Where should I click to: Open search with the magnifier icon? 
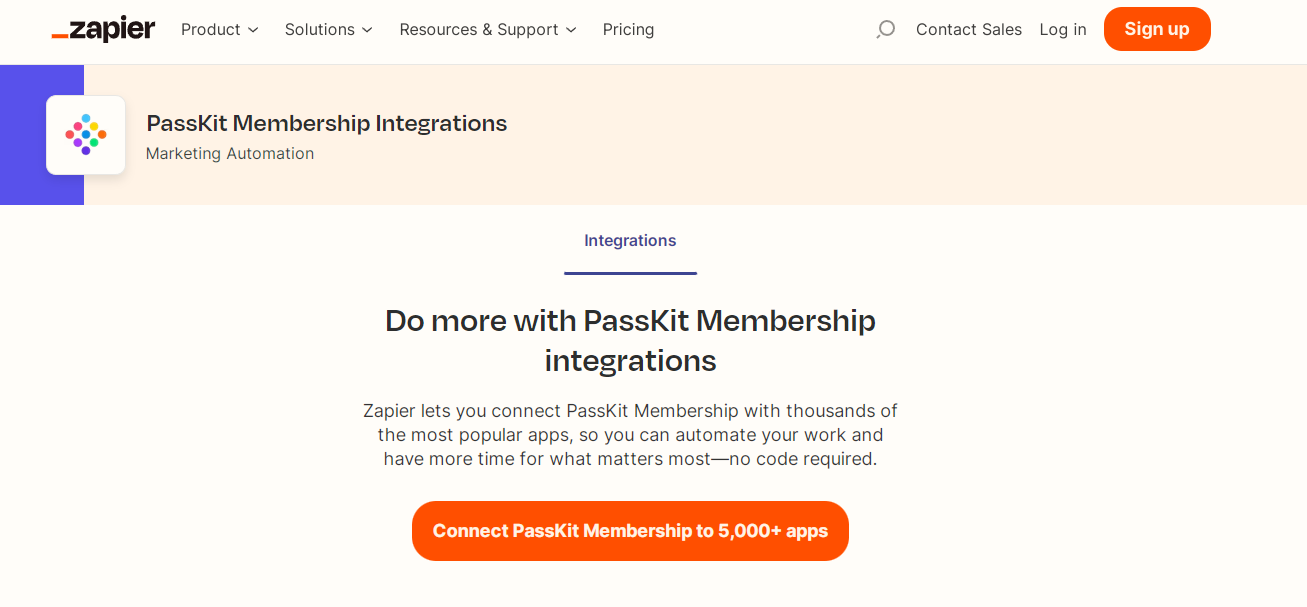885,30
